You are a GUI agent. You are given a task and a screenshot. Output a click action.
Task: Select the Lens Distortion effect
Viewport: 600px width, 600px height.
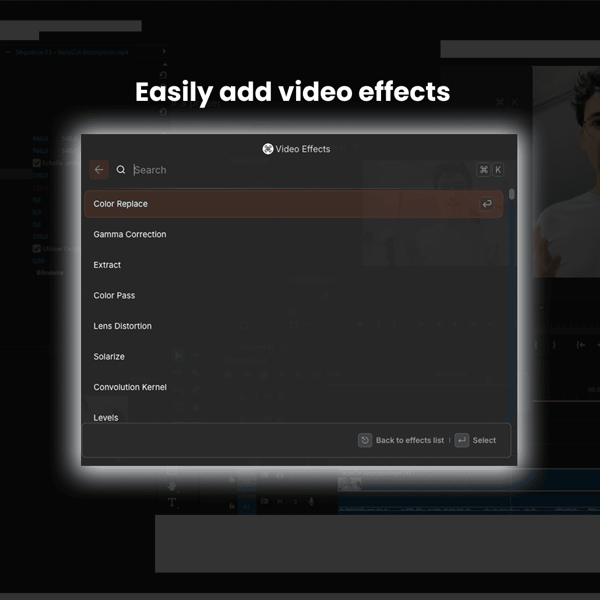pos(293,326)
